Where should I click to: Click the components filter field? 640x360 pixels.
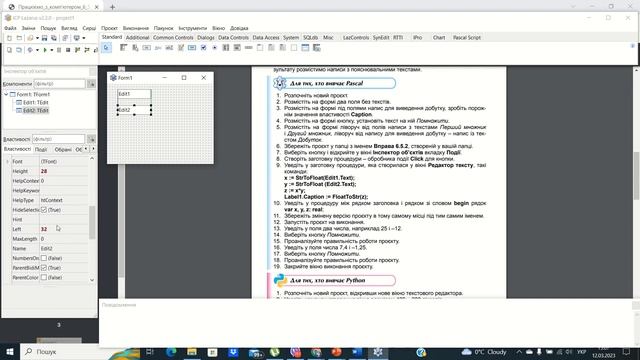[59, 84]
